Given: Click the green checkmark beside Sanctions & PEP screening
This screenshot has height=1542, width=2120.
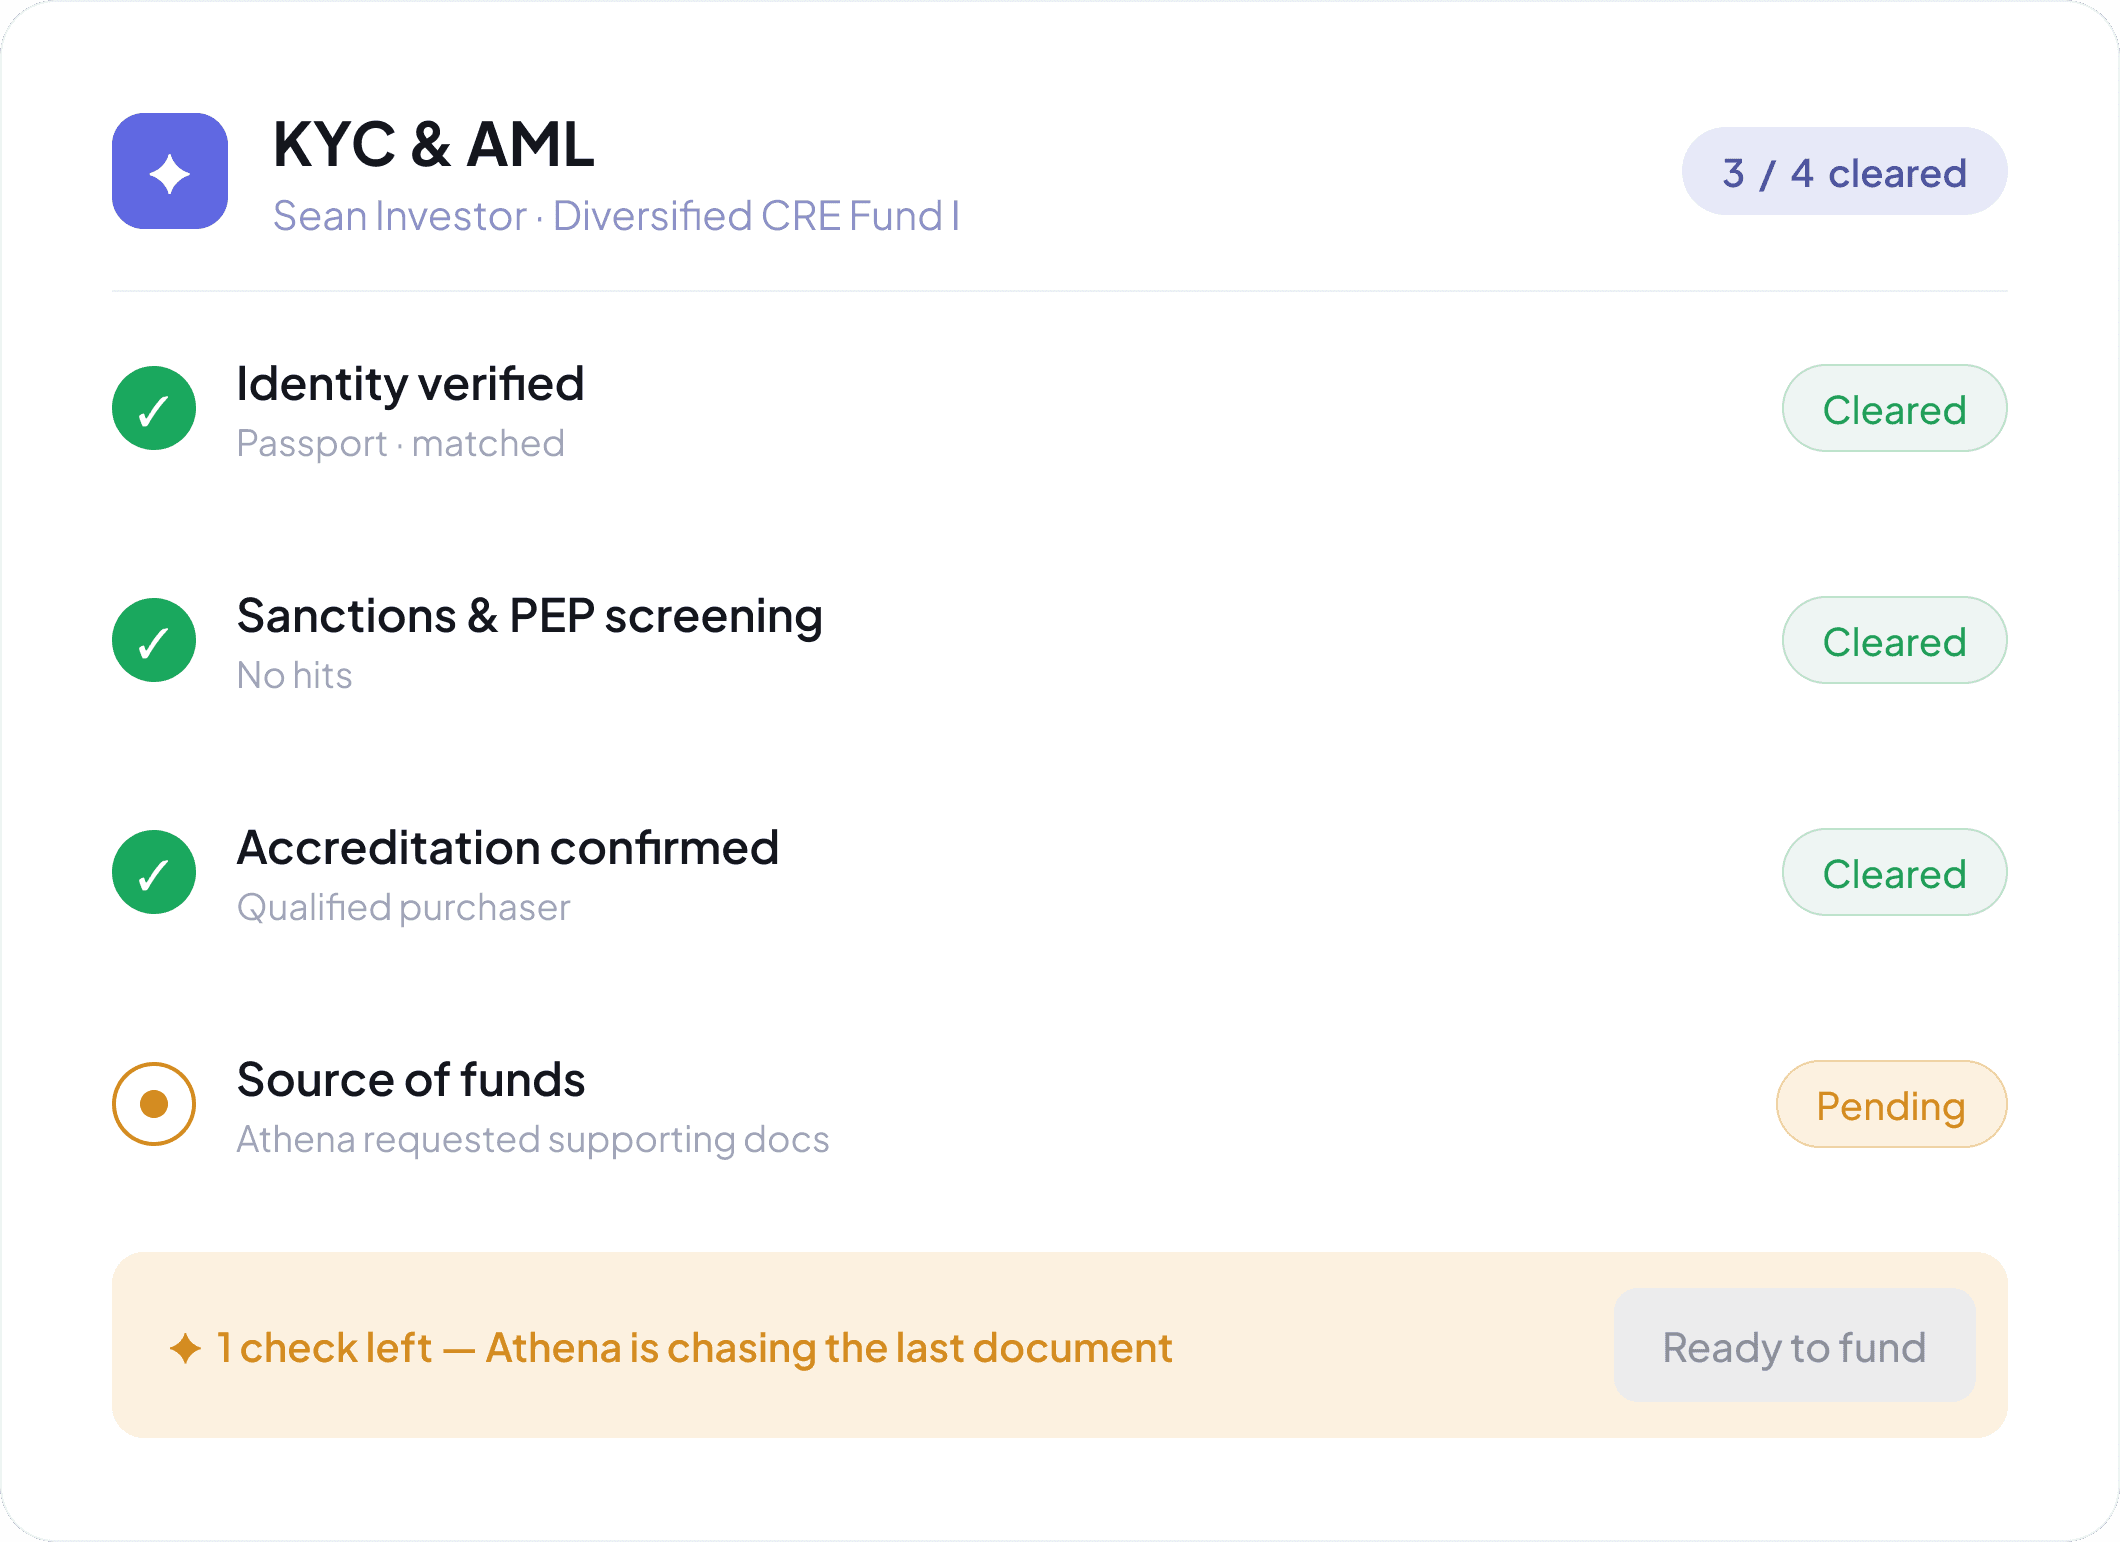Looking at the screenshot, I should click(x=154, y=640).
